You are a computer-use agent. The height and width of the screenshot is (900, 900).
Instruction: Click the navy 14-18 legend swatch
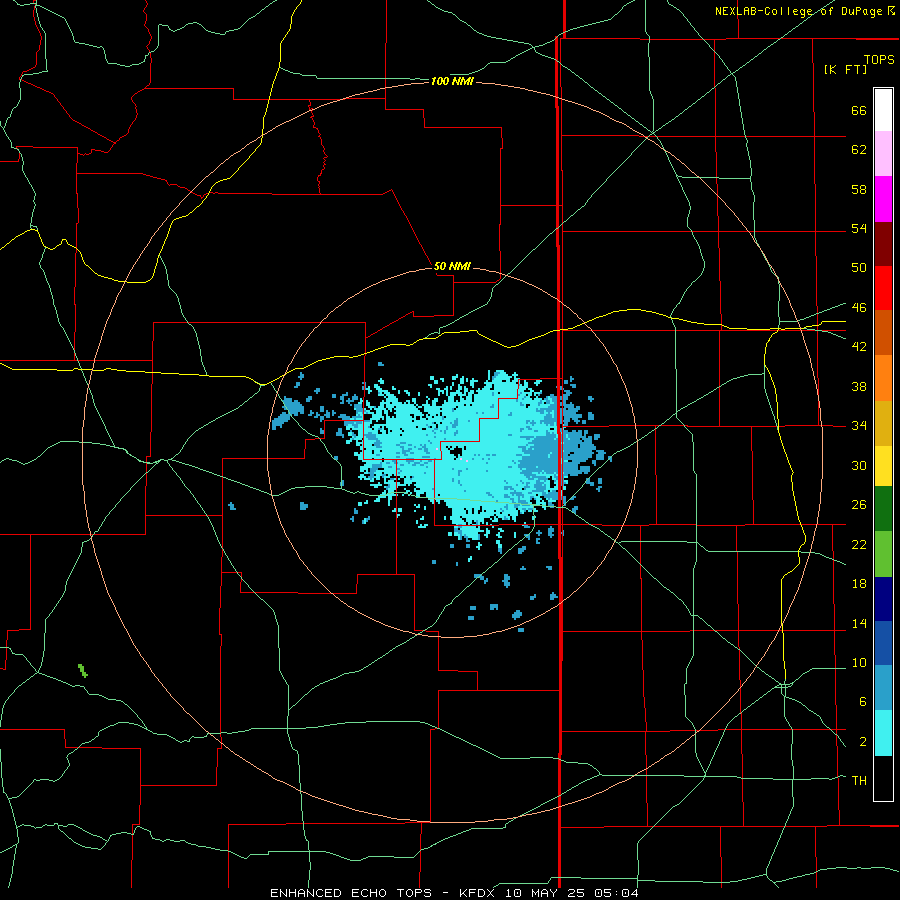pyautogui.click(x=883, y=599)
